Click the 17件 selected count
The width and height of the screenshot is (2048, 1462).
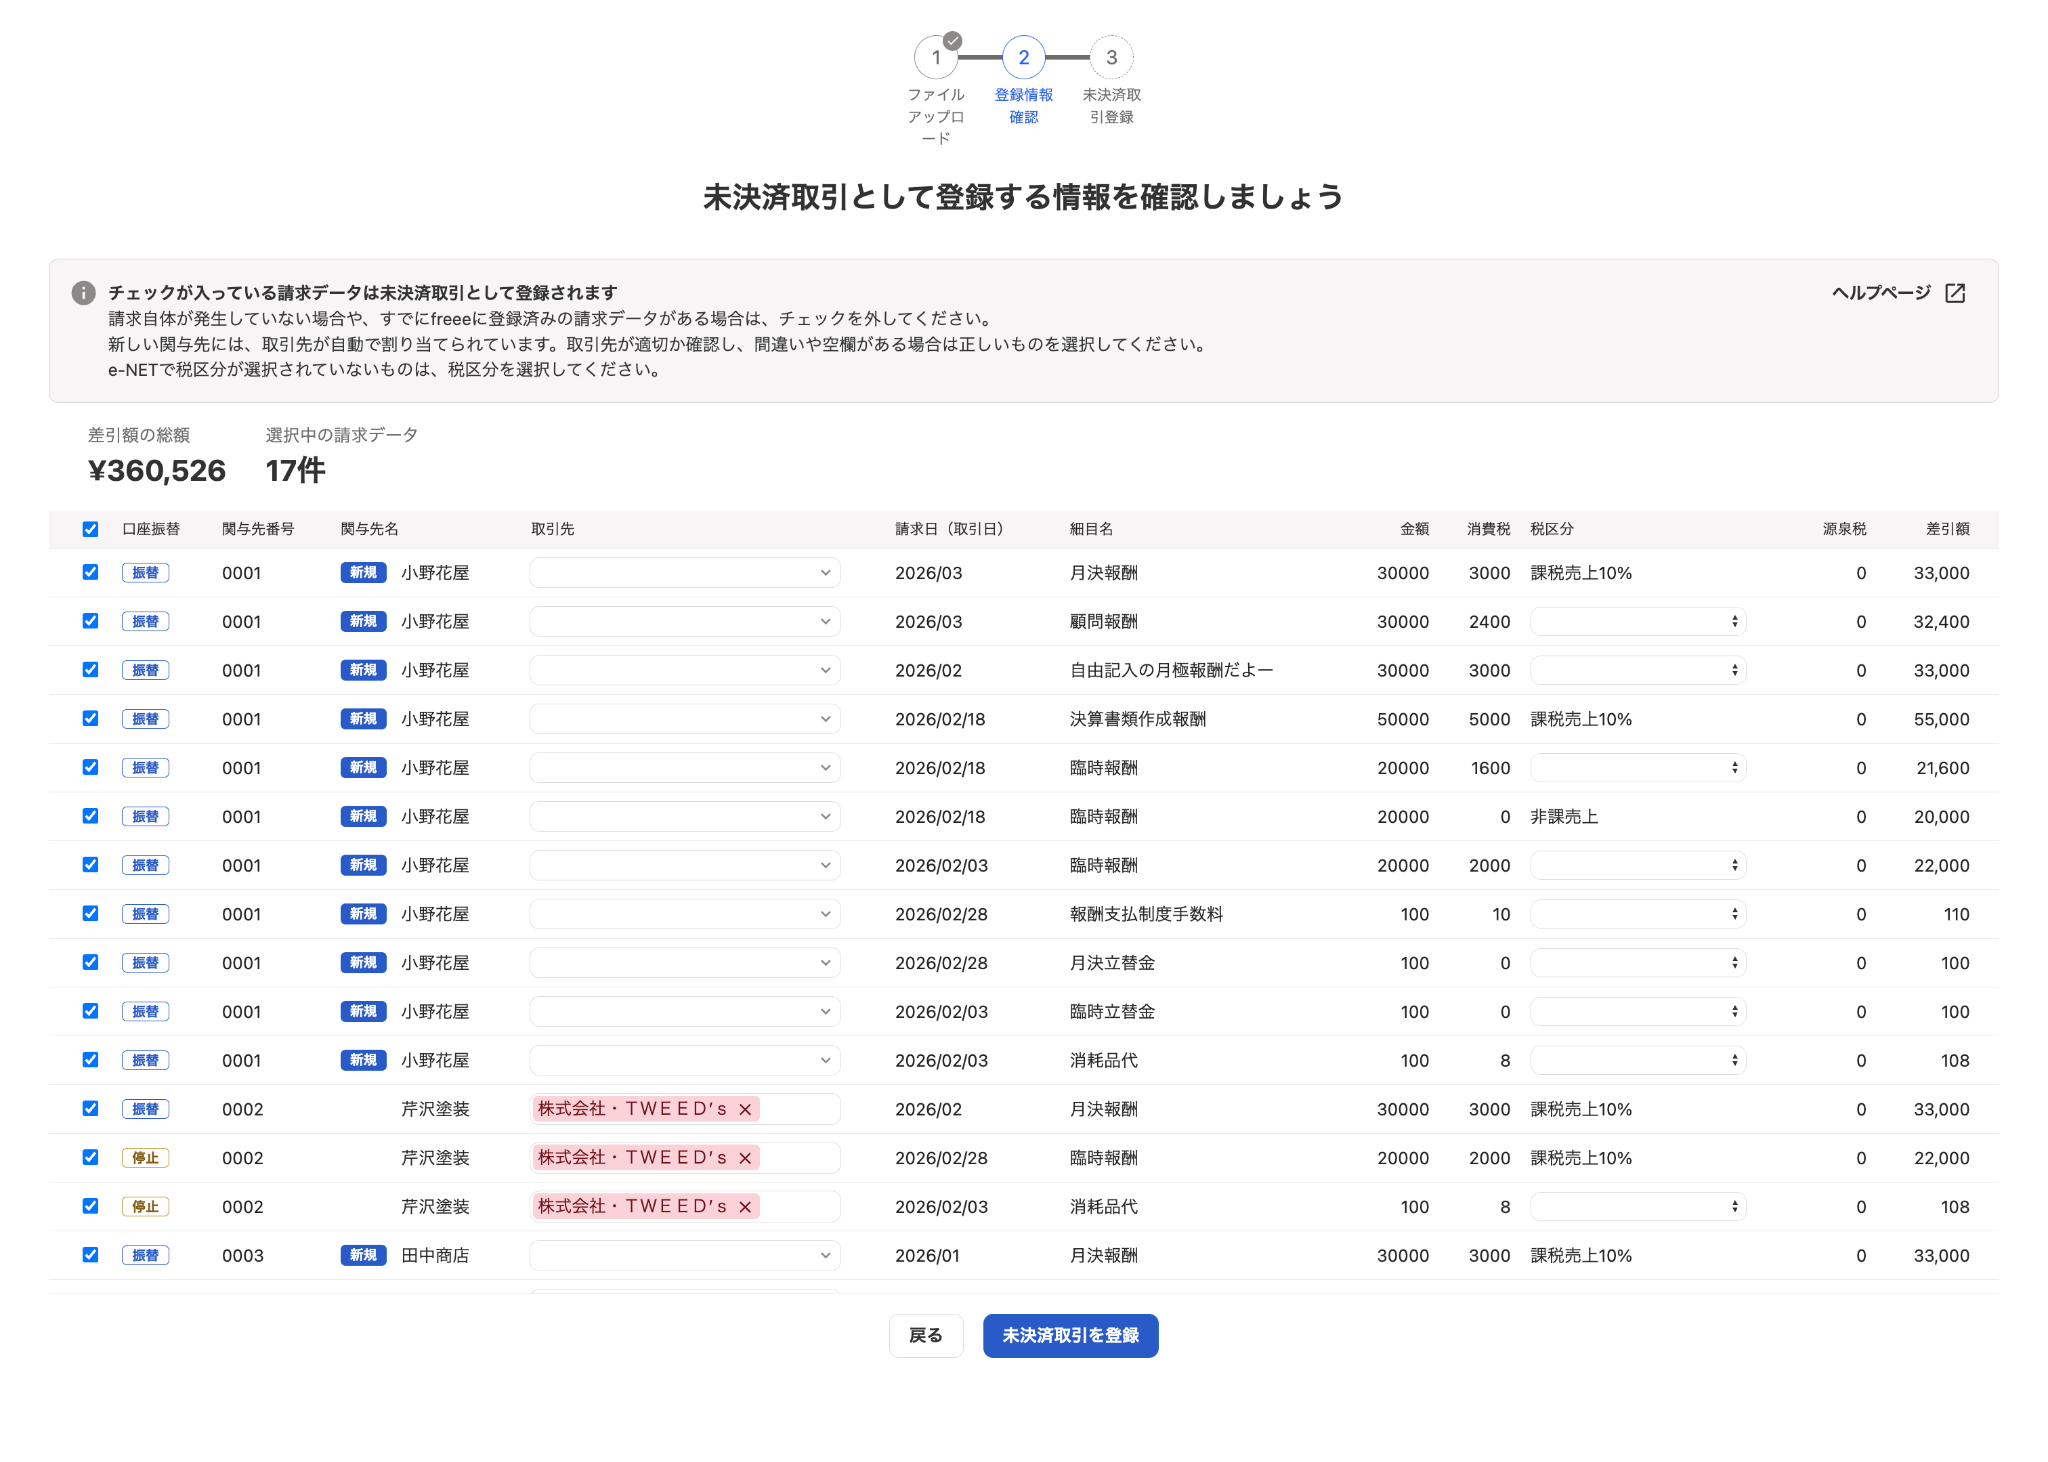(296, 471)
